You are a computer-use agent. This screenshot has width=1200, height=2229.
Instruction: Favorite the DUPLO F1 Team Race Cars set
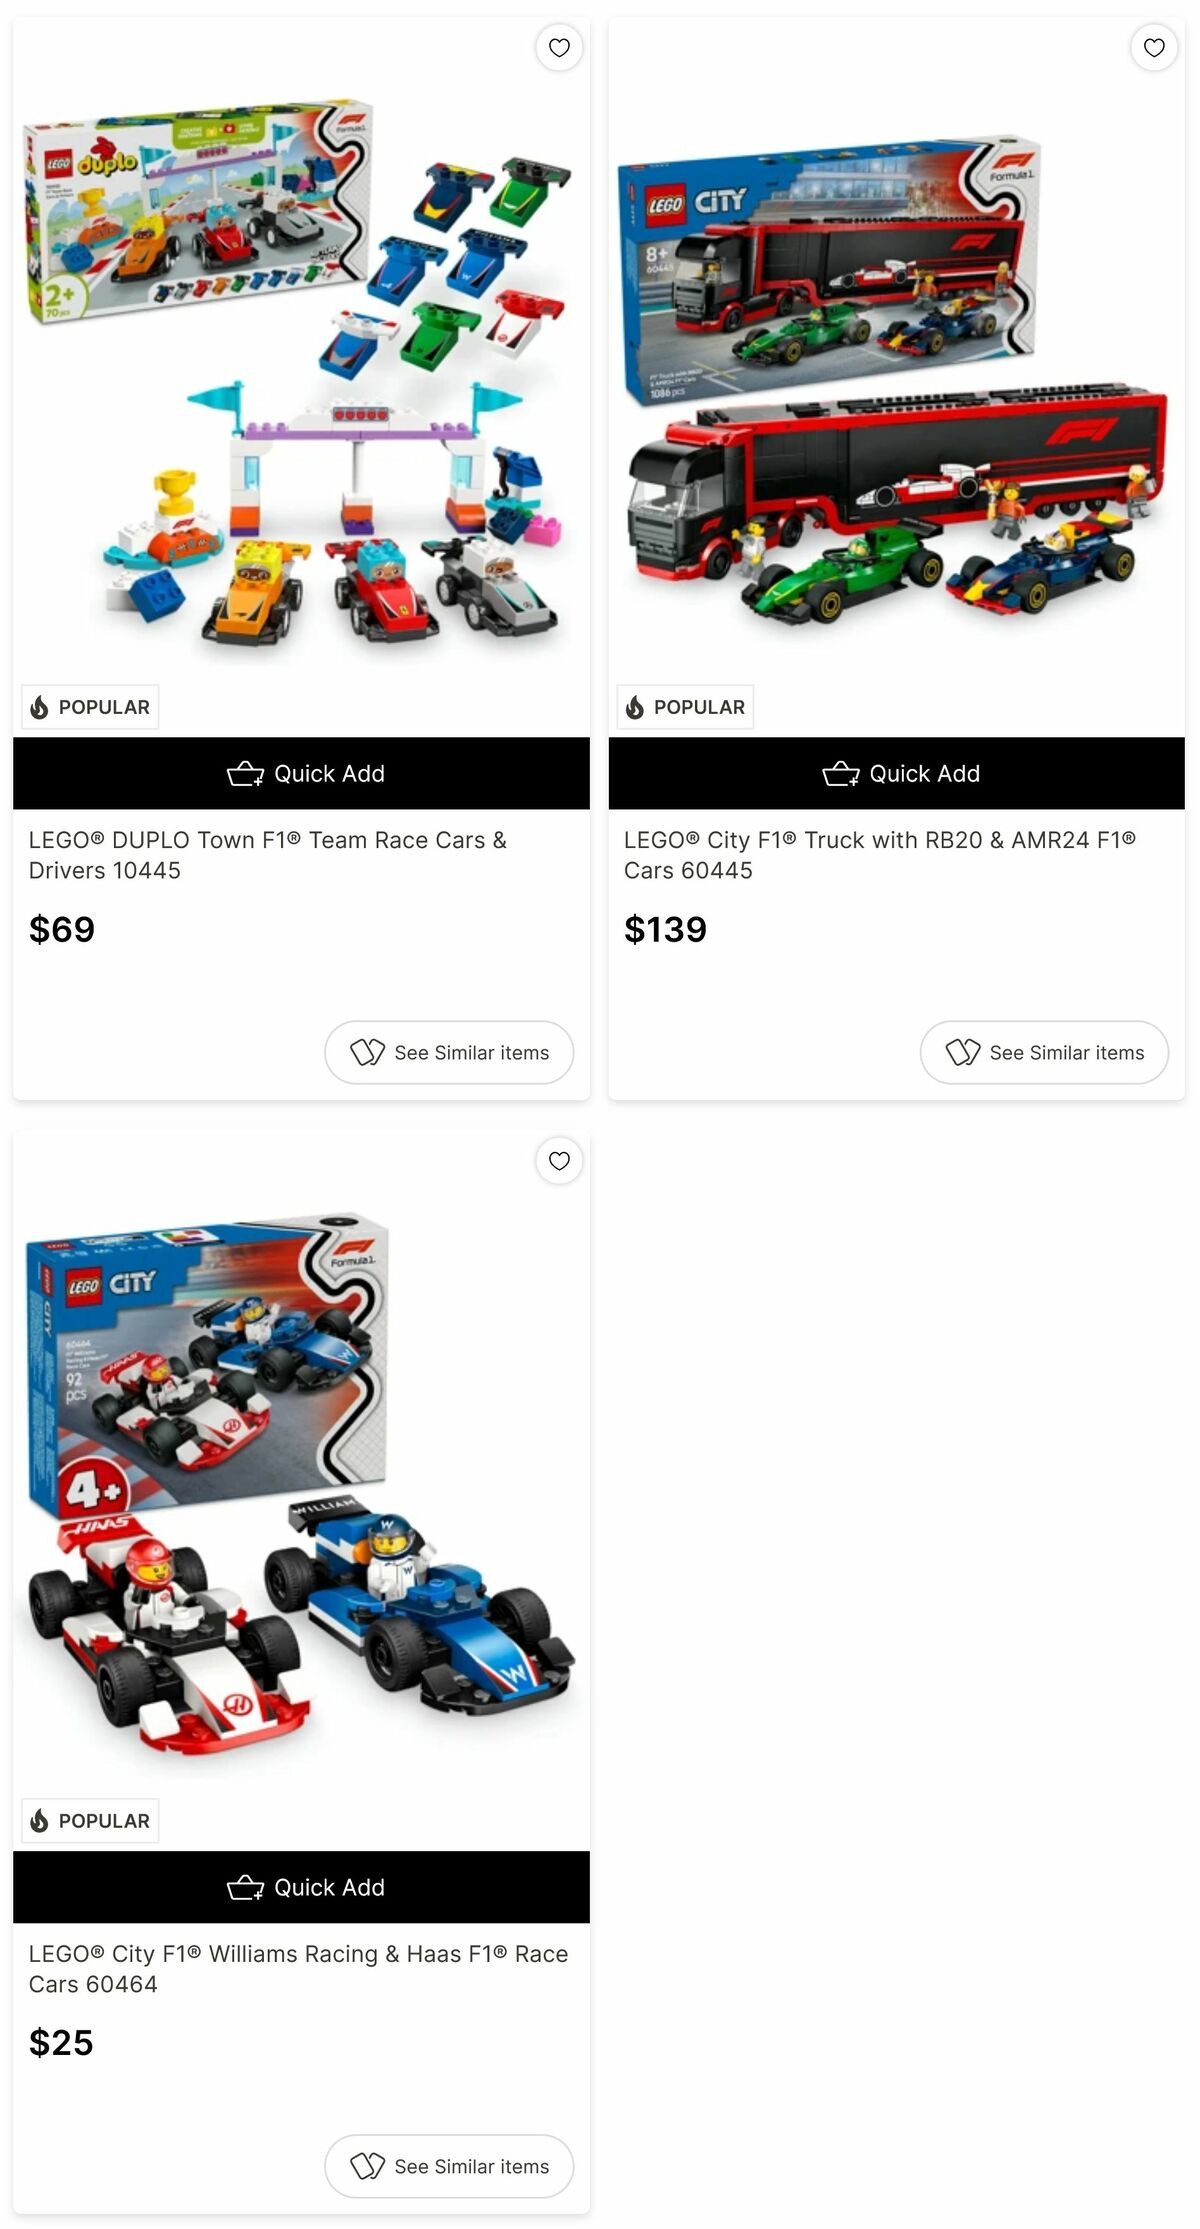pos(559,47)
